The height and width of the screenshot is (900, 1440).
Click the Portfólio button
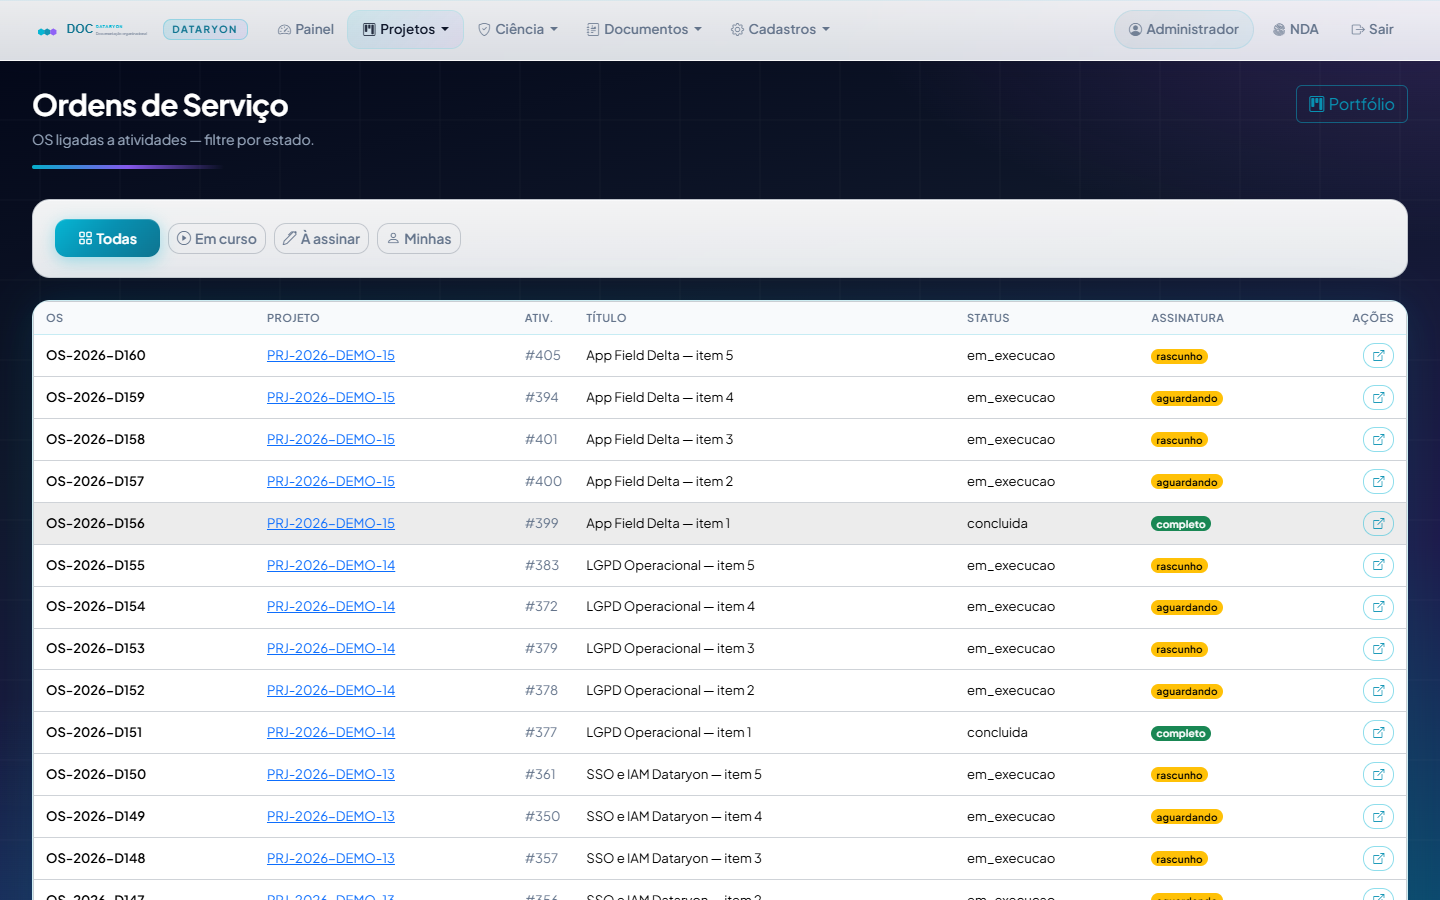click(1352, 104)
